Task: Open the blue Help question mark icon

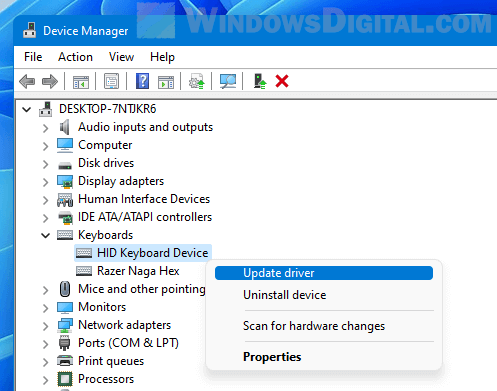Action: click(x=142, y=81)
